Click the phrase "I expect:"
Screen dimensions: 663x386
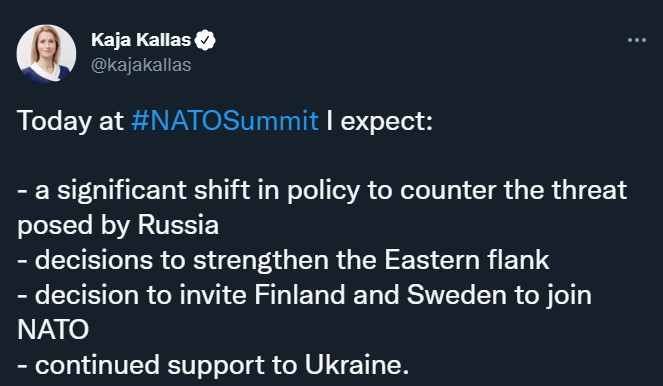[380, 122]
